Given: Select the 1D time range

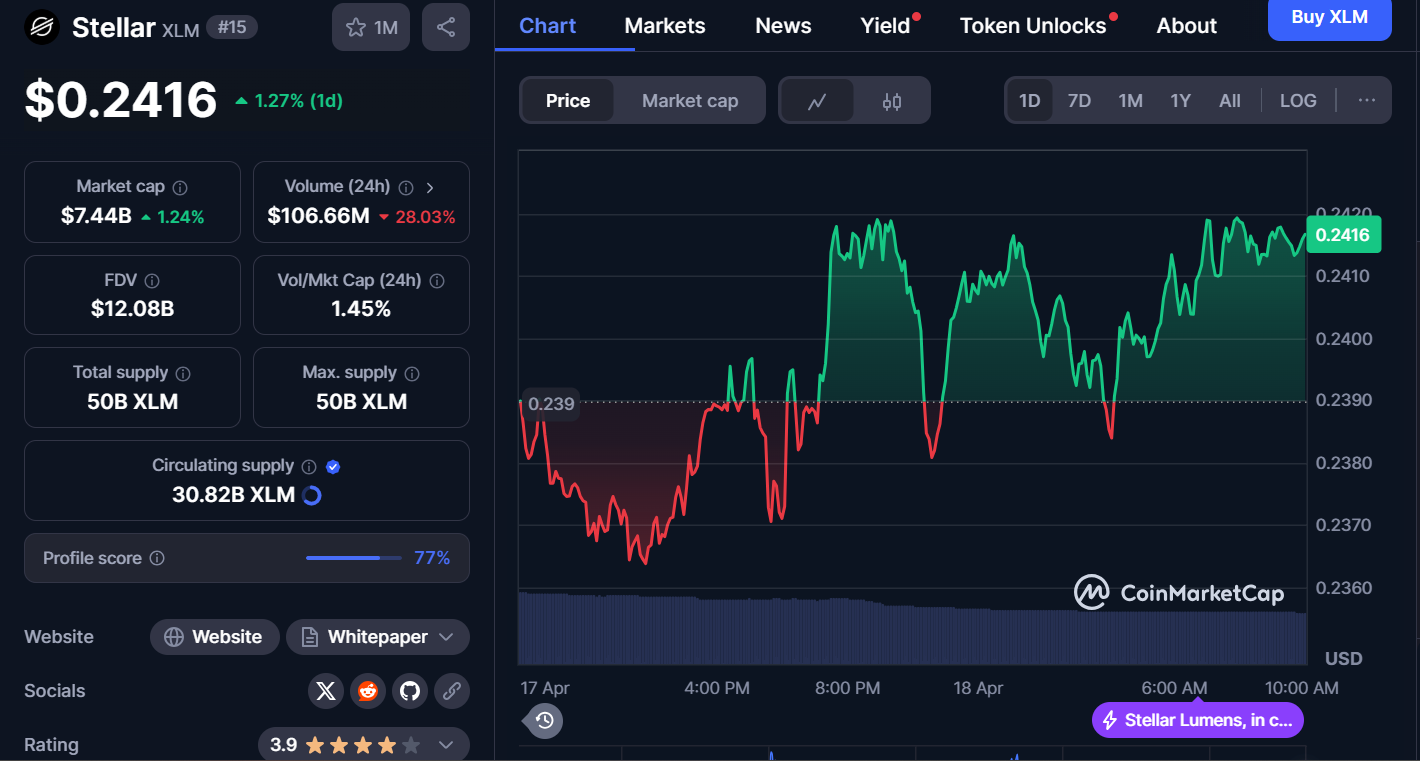Looking at the screenshot, I should [1029, 101].
